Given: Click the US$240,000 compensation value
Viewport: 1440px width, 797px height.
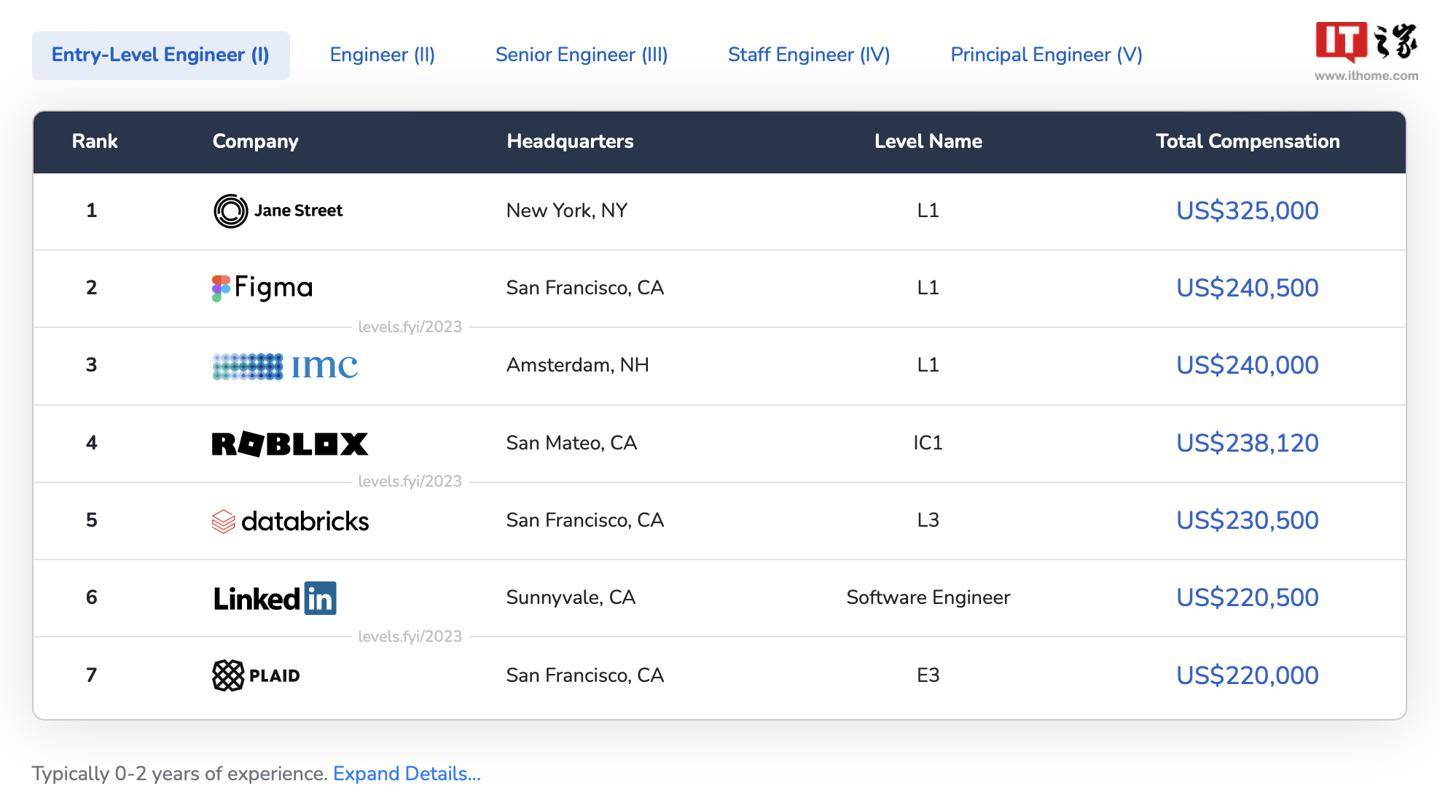Looking at the screenshot, I should [x=1247, y=365].
